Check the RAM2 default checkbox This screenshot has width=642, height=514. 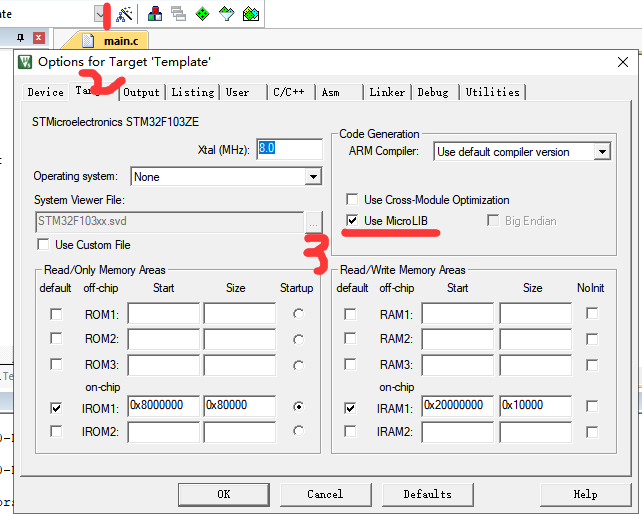coord(350,339)
